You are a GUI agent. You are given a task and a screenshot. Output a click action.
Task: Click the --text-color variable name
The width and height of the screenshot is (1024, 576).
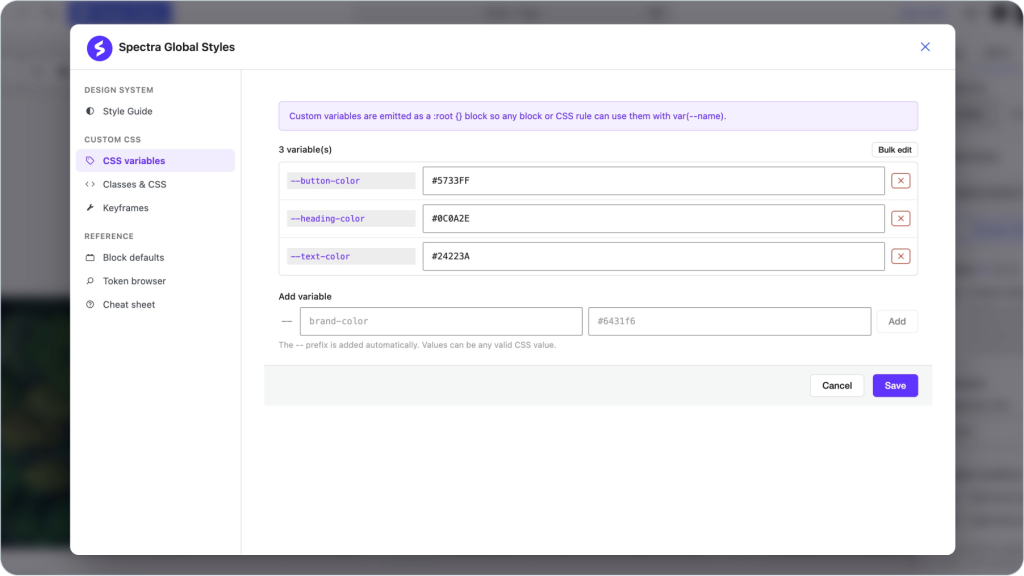click(x=351, y=257)
